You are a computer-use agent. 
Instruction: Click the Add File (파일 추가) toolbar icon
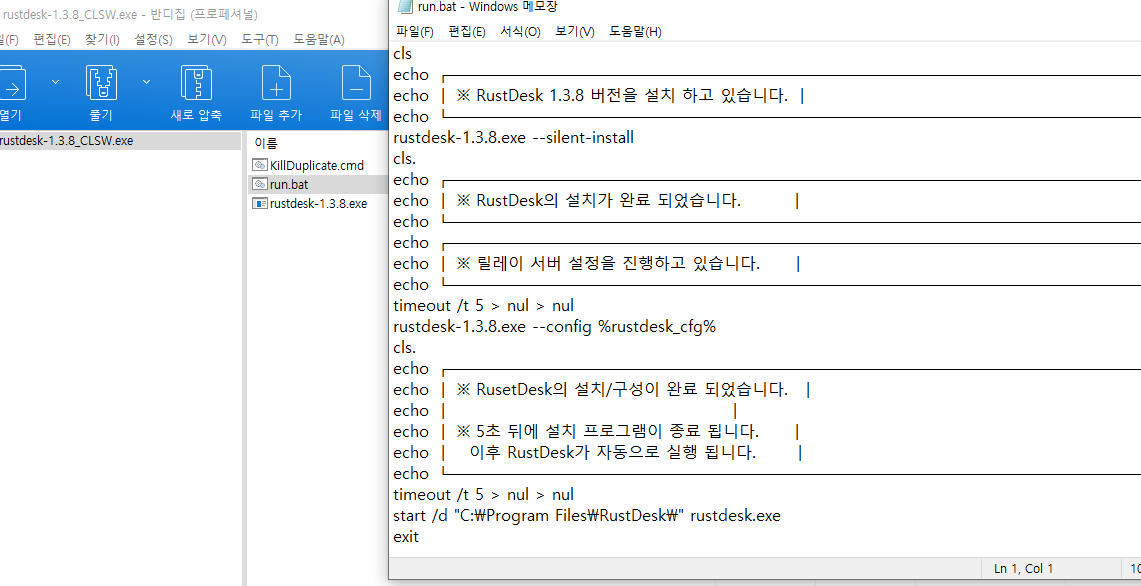[x=276, y=83]
